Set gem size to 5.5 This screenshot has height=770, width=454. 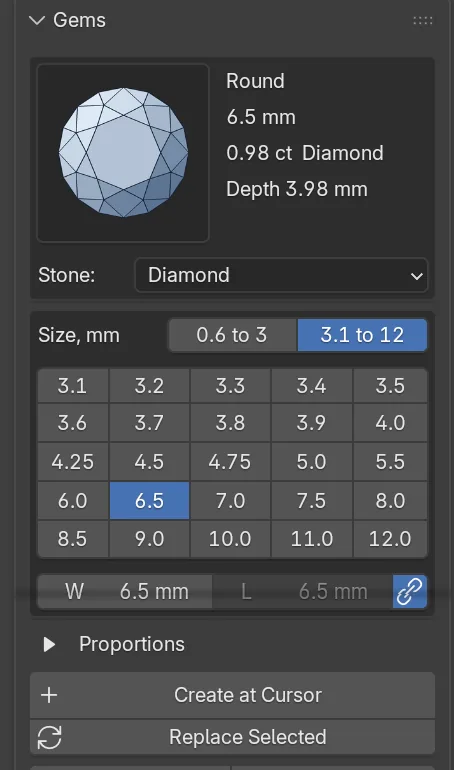[390, 462]
